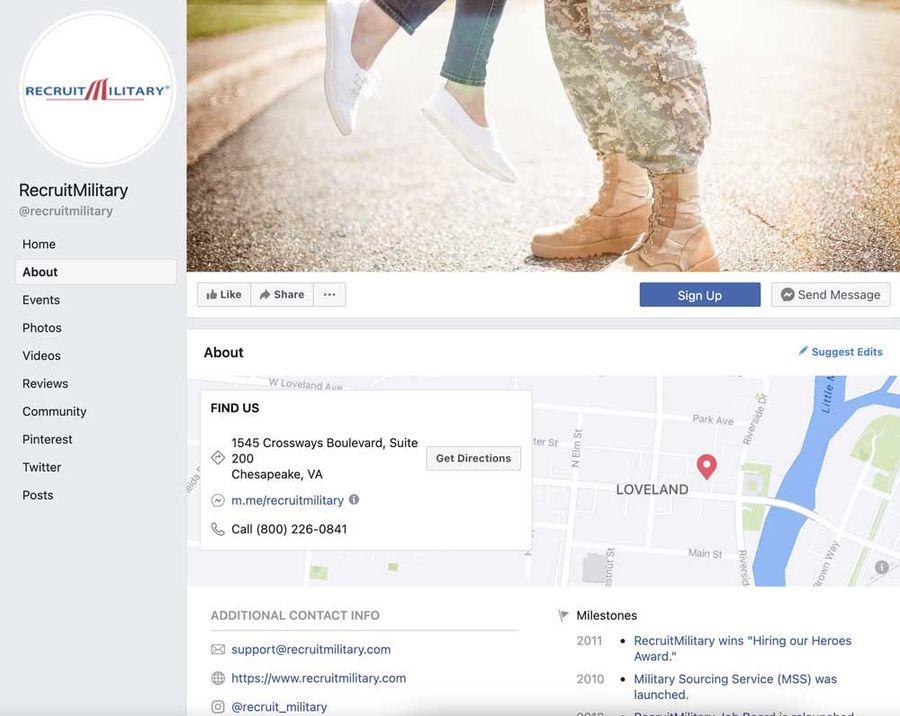Screen dimensions: 900x716
Task: Click the cover photo of boots
Action: (543, 136)
